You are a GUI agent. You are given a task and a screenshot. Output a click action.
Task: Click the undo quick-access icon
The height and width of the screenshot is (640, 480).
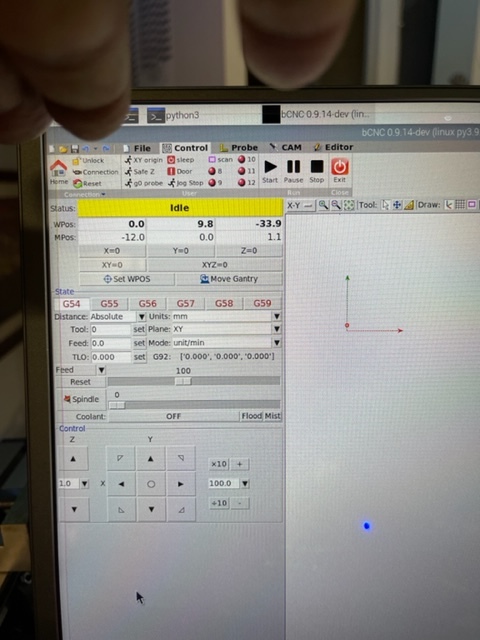coord(86,149)
